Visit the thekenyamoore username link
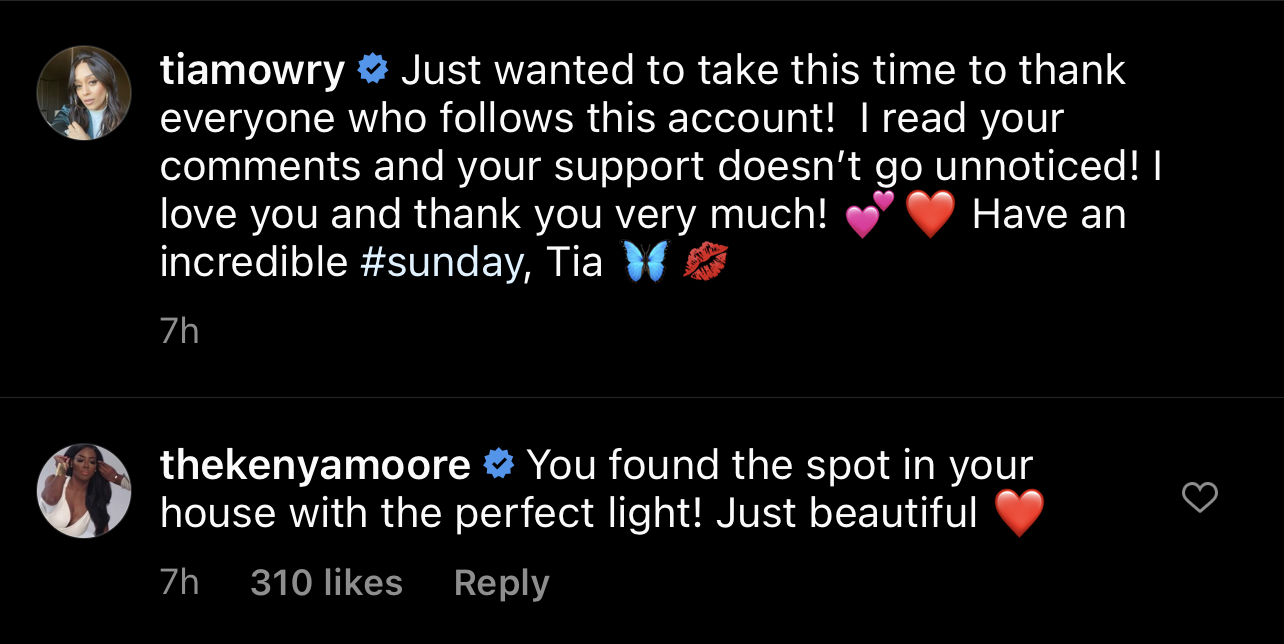The width and height of the screenshot is (1284, 644). click(315, 465)
